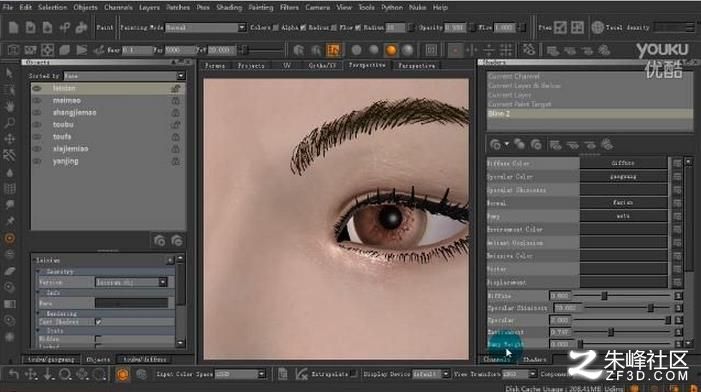Click the Opacity value field

(x=455, y=28)
